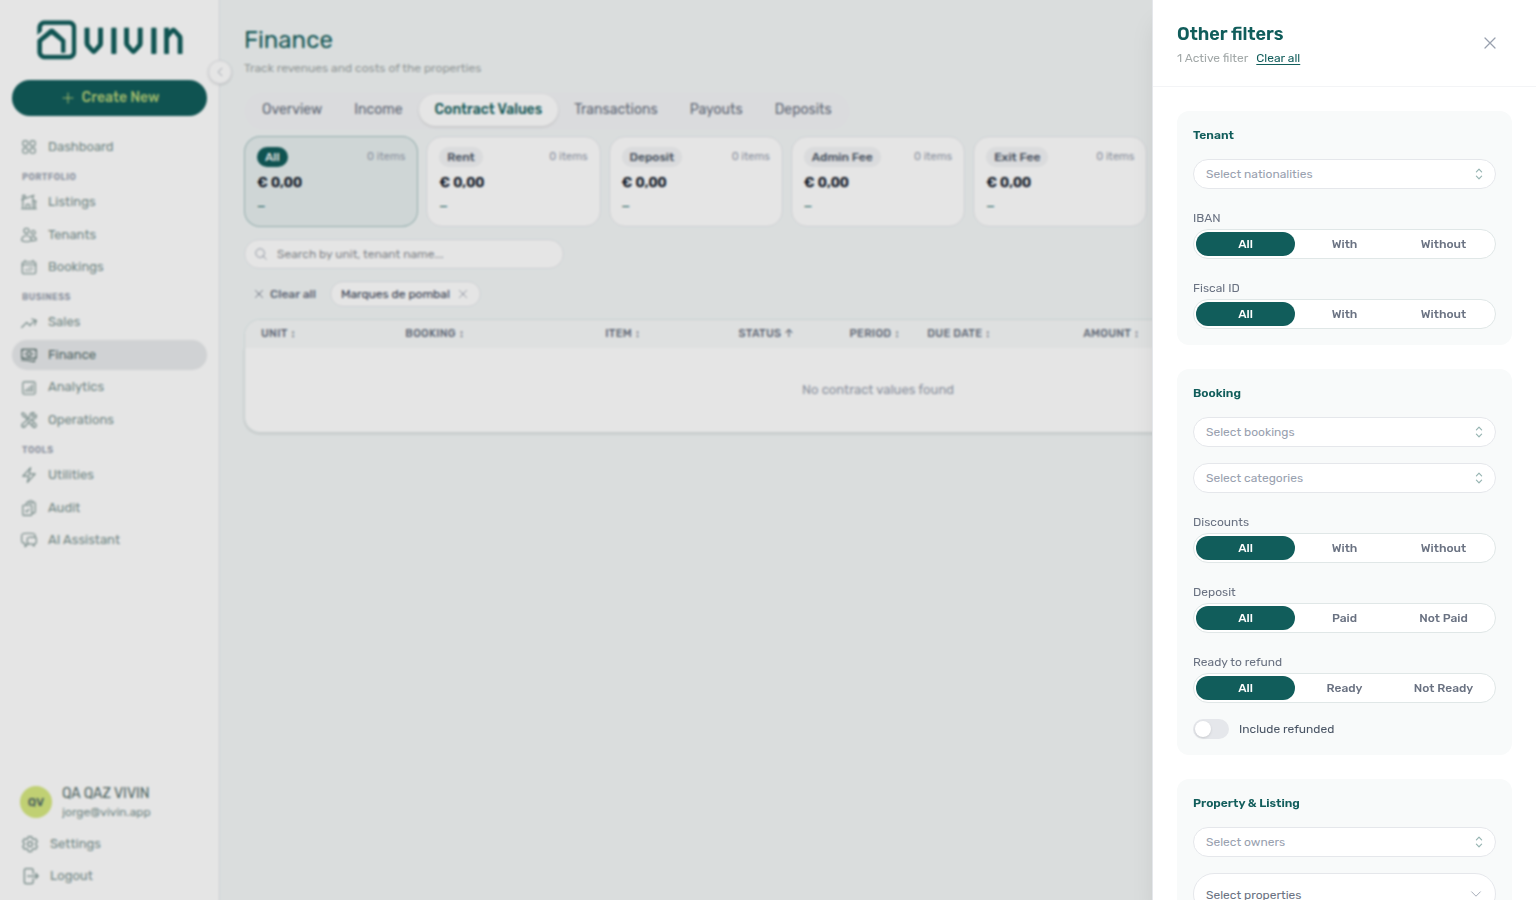Set Deposit filter to Not Paid
The image size is (1536, 900).
(1443, 618)
